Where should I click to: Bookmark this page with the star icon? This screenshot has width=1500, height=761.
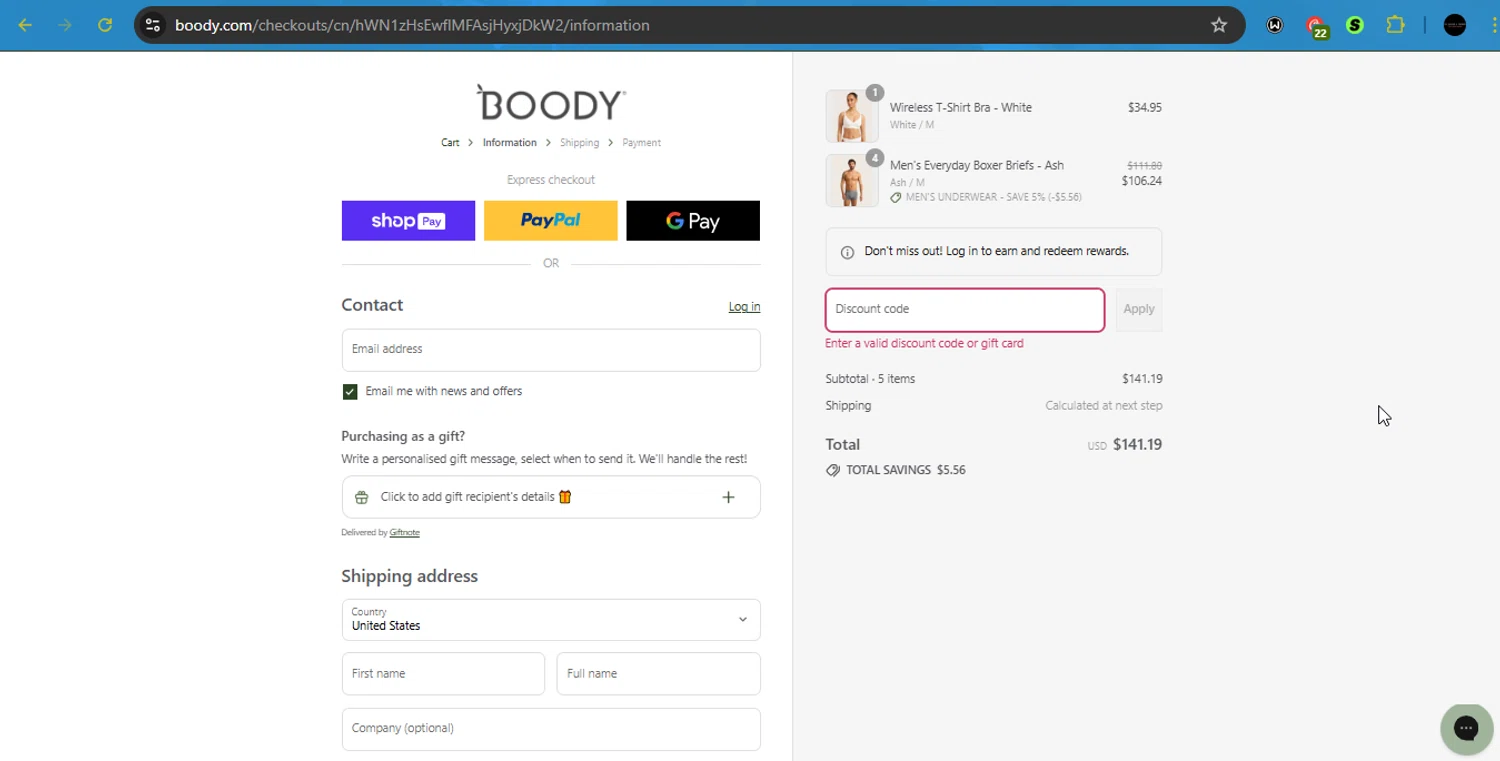coord(1219,25)
